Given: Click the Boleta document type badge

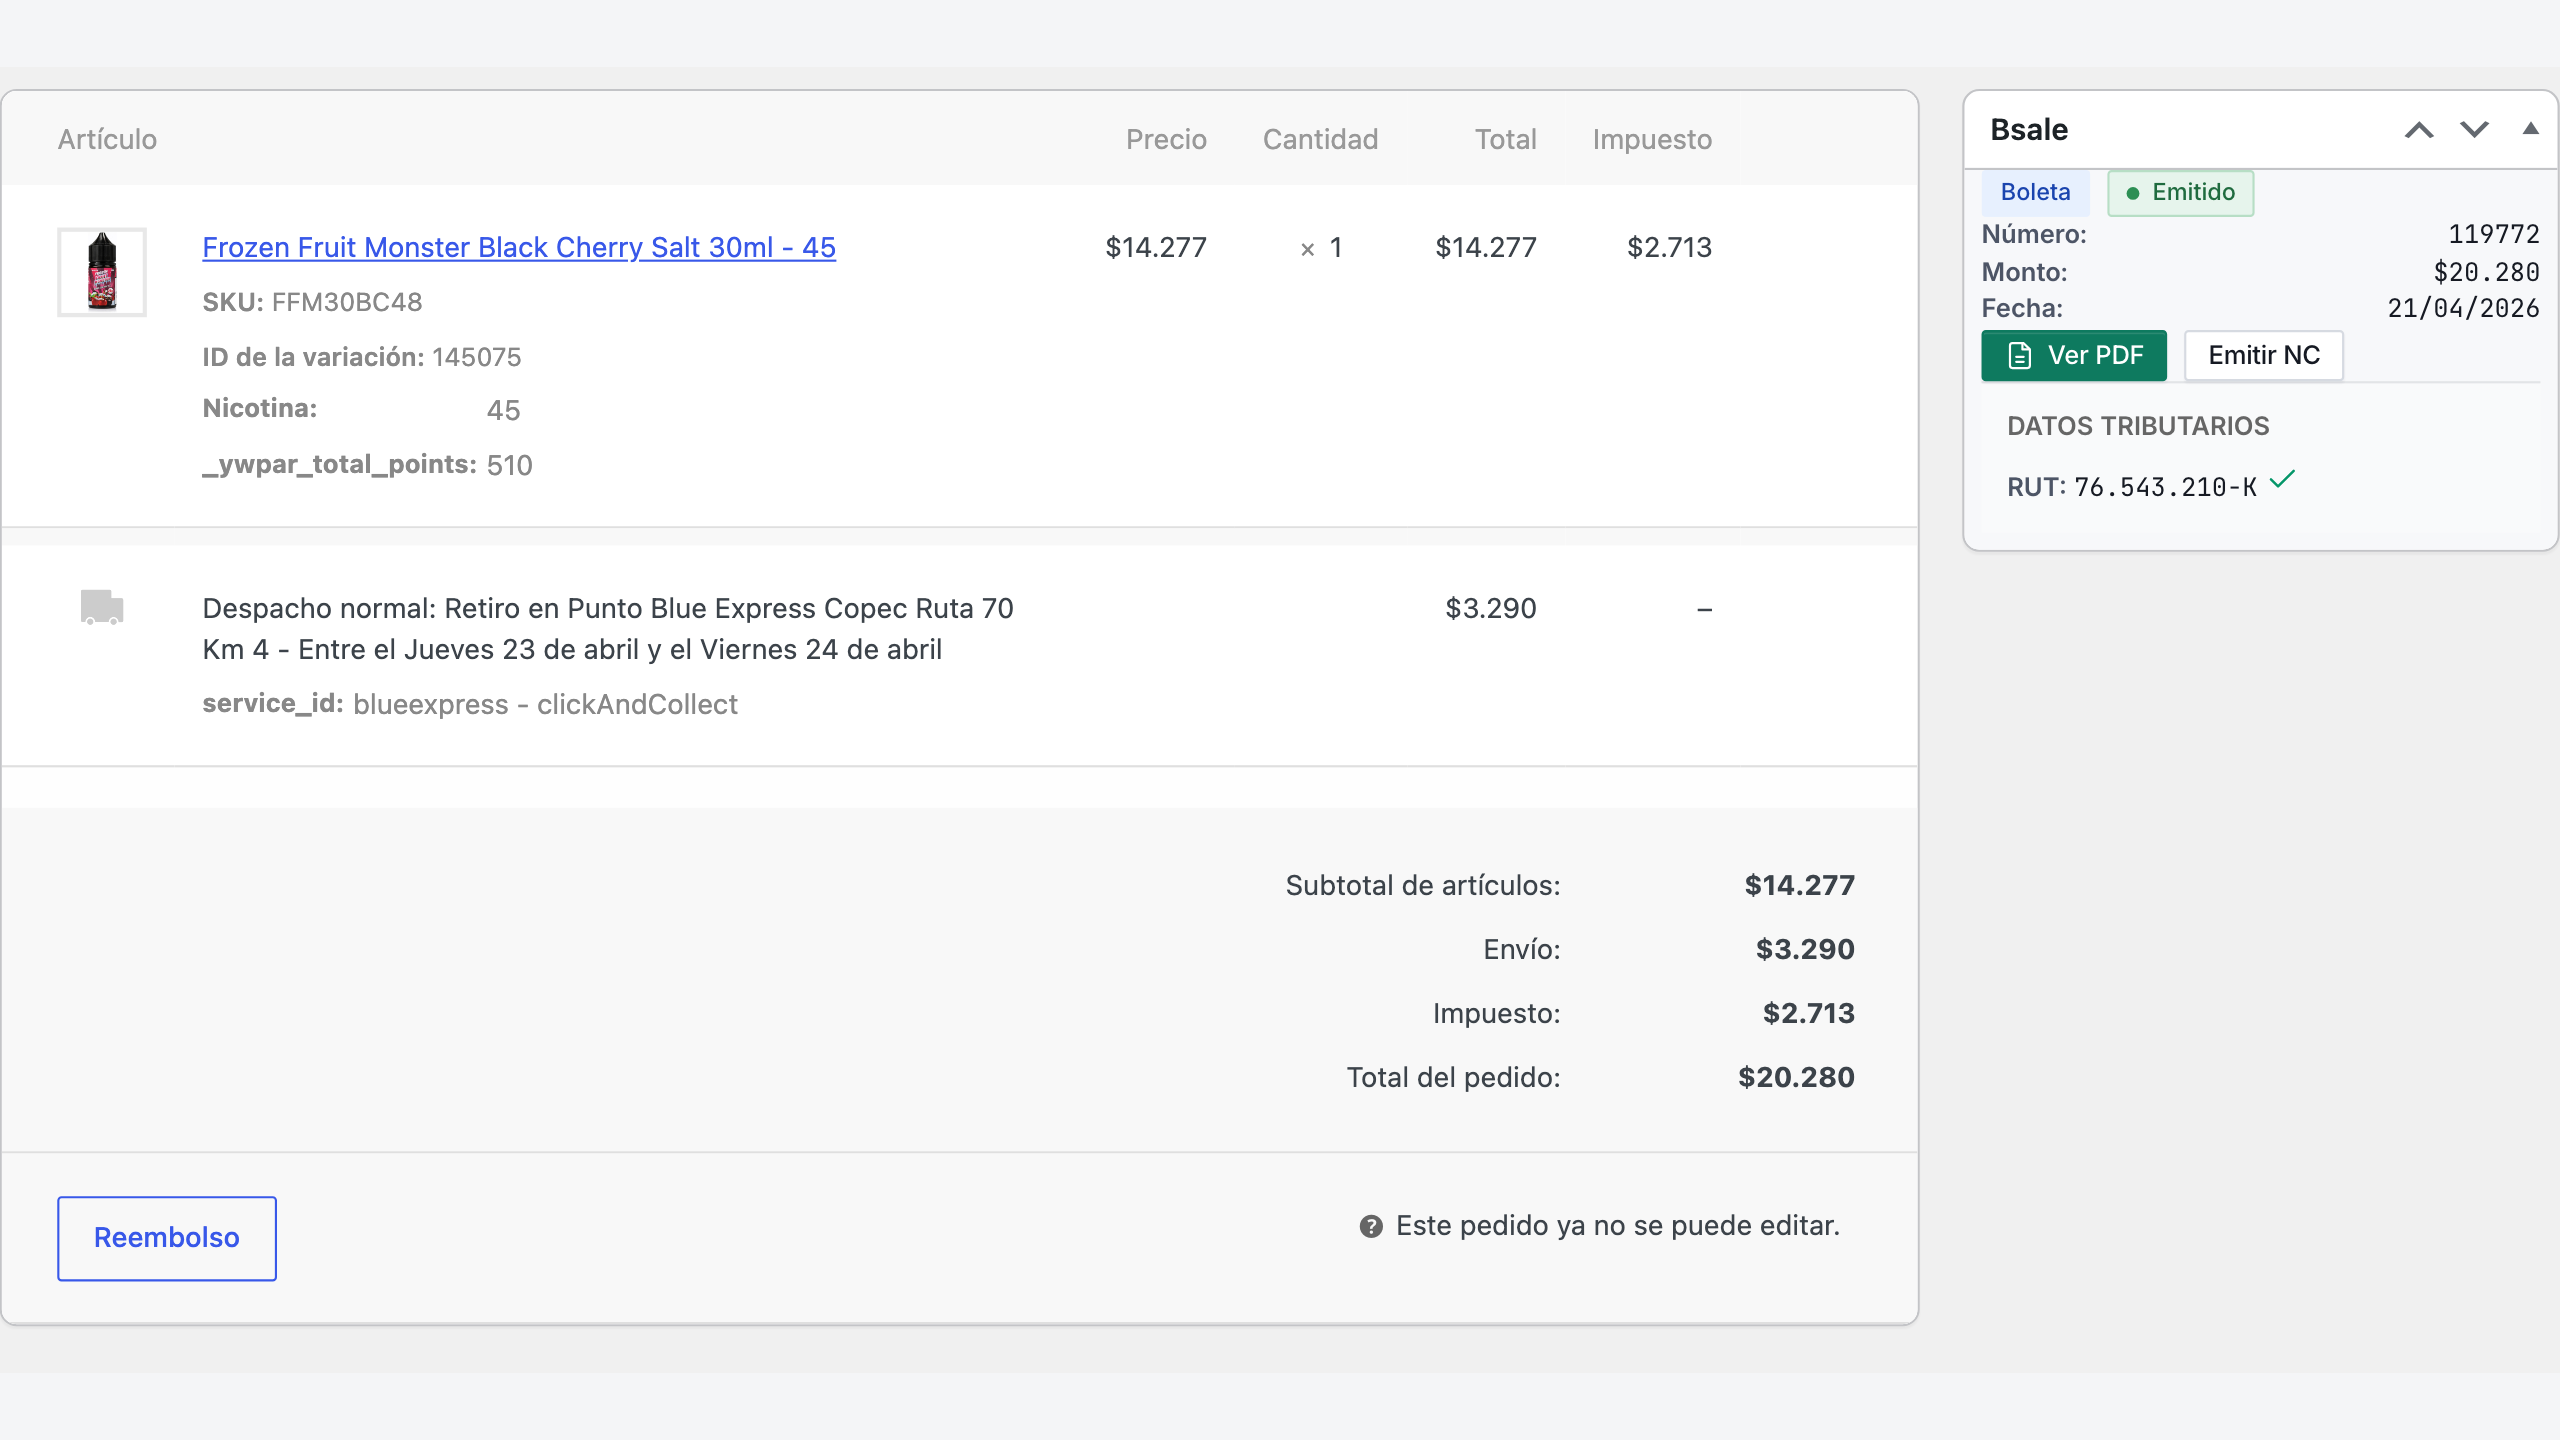Looking at the screenshot, I should point(2036,192).
